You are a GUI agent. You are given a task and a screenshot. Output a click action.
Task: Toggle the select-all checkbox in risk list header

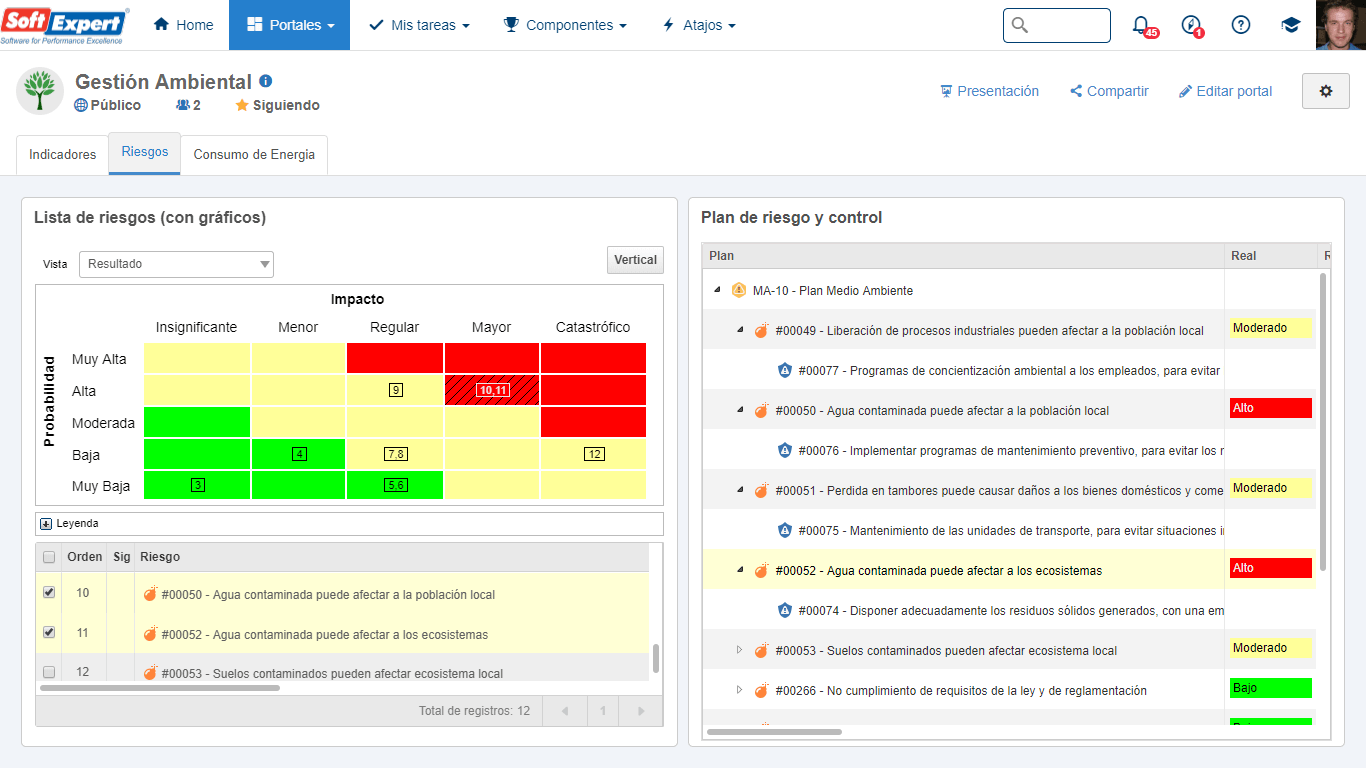[x=49, y=557]
